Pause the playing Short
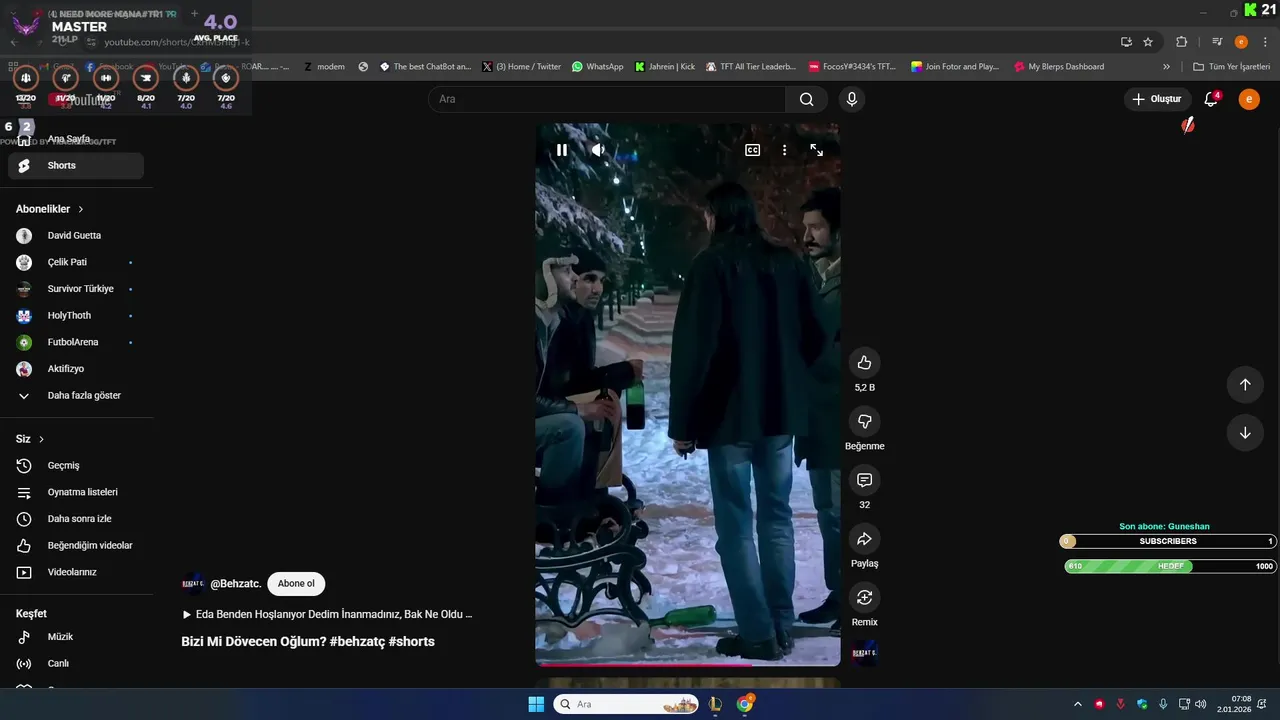The width and height of the screenshot is (1280, 720). click(562, 150)
